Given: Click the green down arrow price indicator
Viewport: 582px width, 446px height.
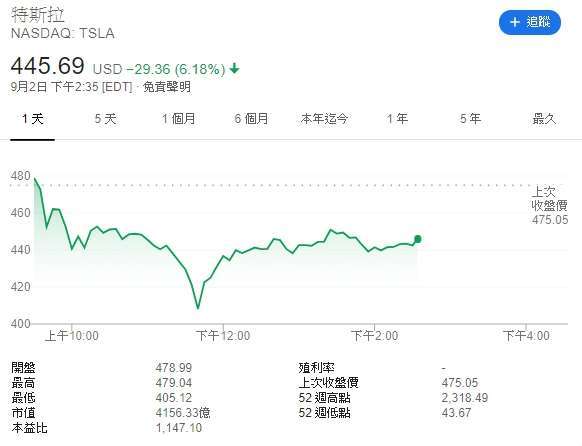Looking at the screenshot, I should click(234, 69).
